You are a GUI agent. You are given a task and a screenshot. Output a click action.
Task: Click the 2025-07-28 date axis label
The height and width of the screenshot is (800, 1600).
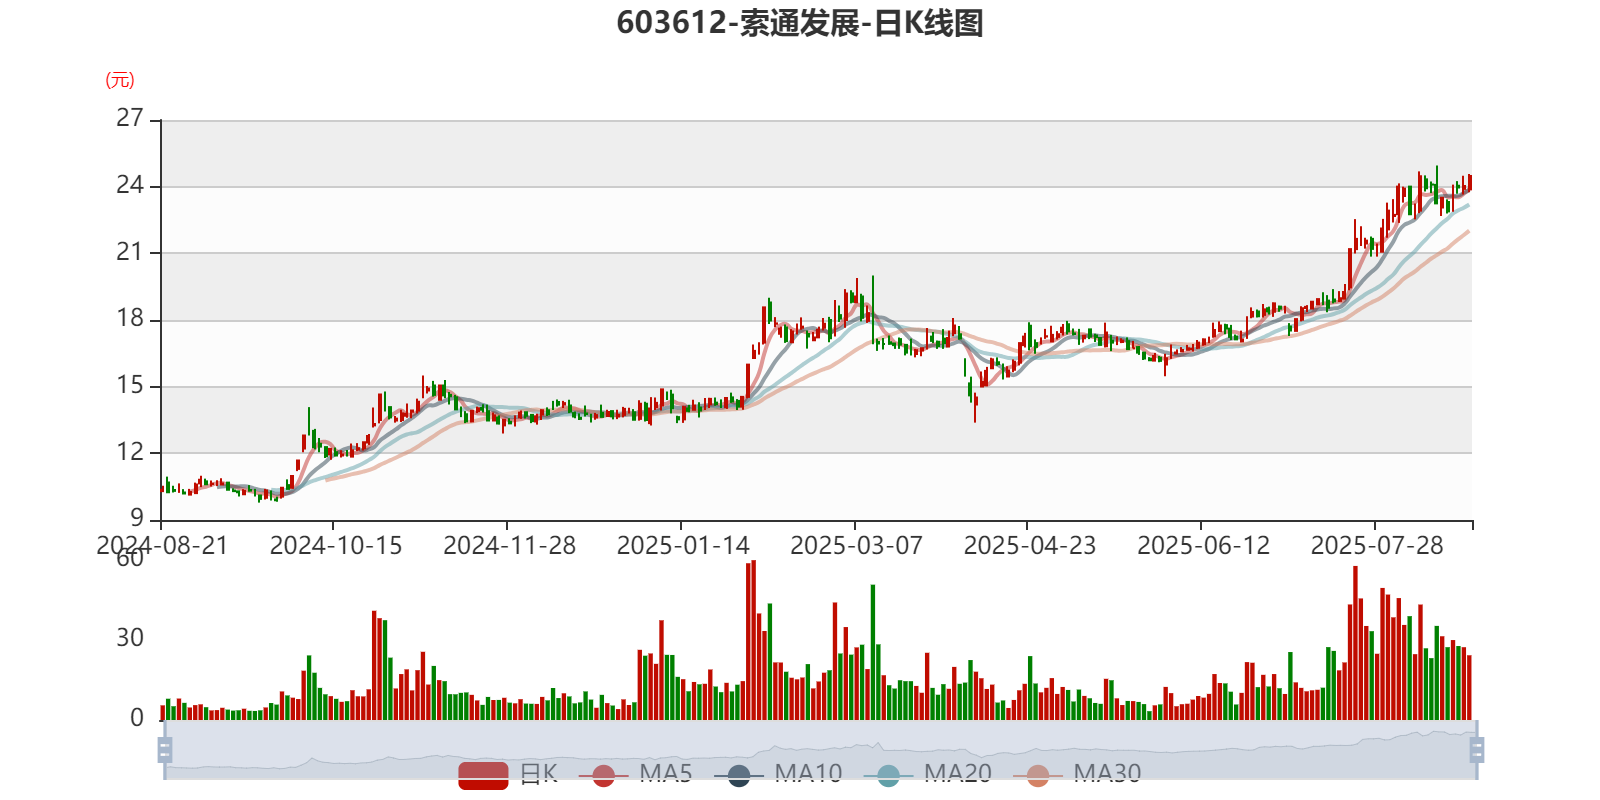[x=1377, y=546]
